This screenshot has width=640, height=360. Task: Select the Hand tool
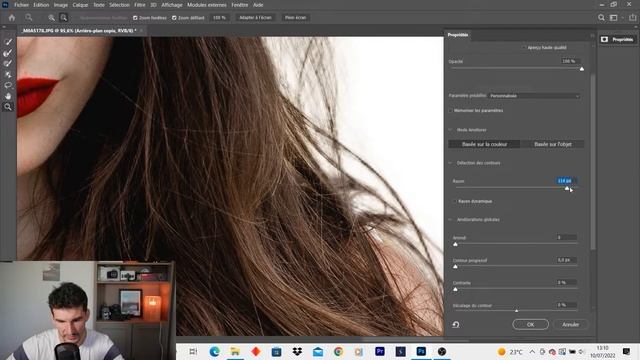coord(8,96)
